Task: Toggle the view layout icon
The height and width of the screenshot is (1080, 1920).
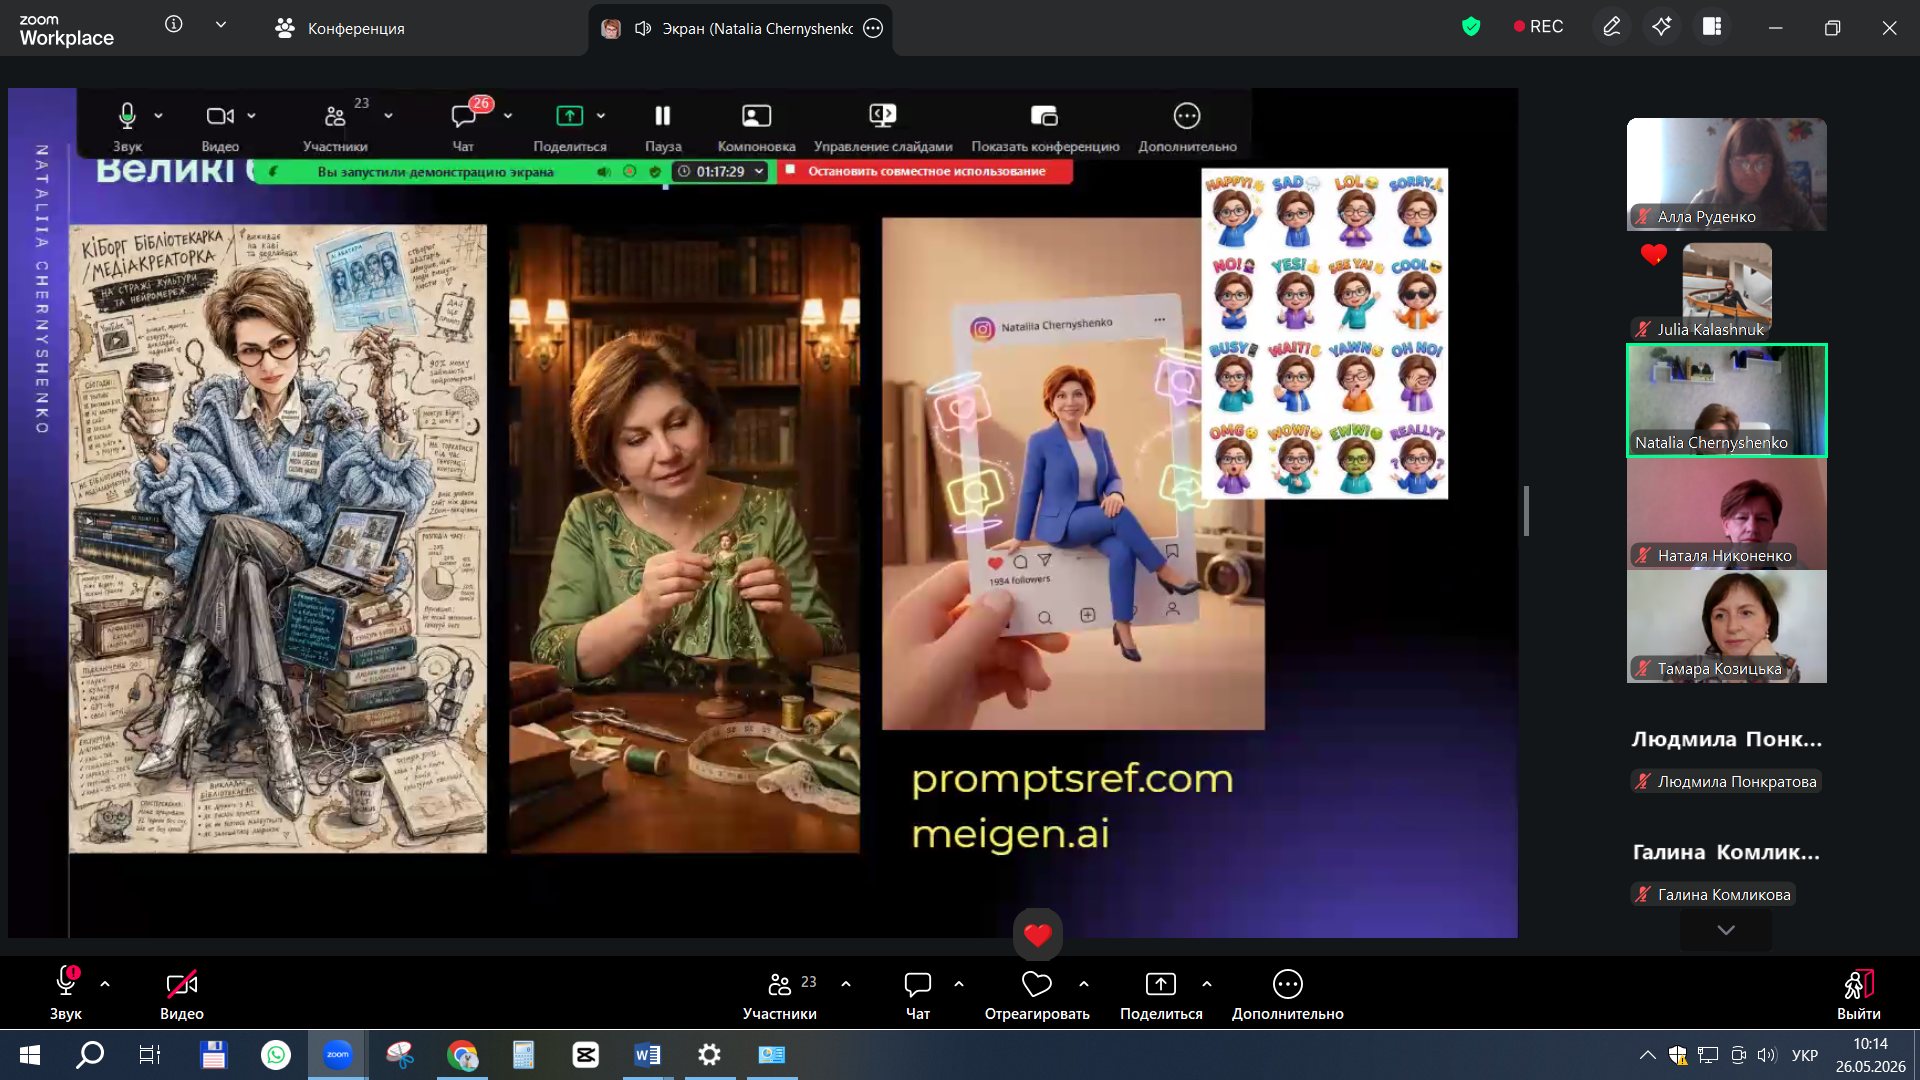Action: coord(1712,27)
